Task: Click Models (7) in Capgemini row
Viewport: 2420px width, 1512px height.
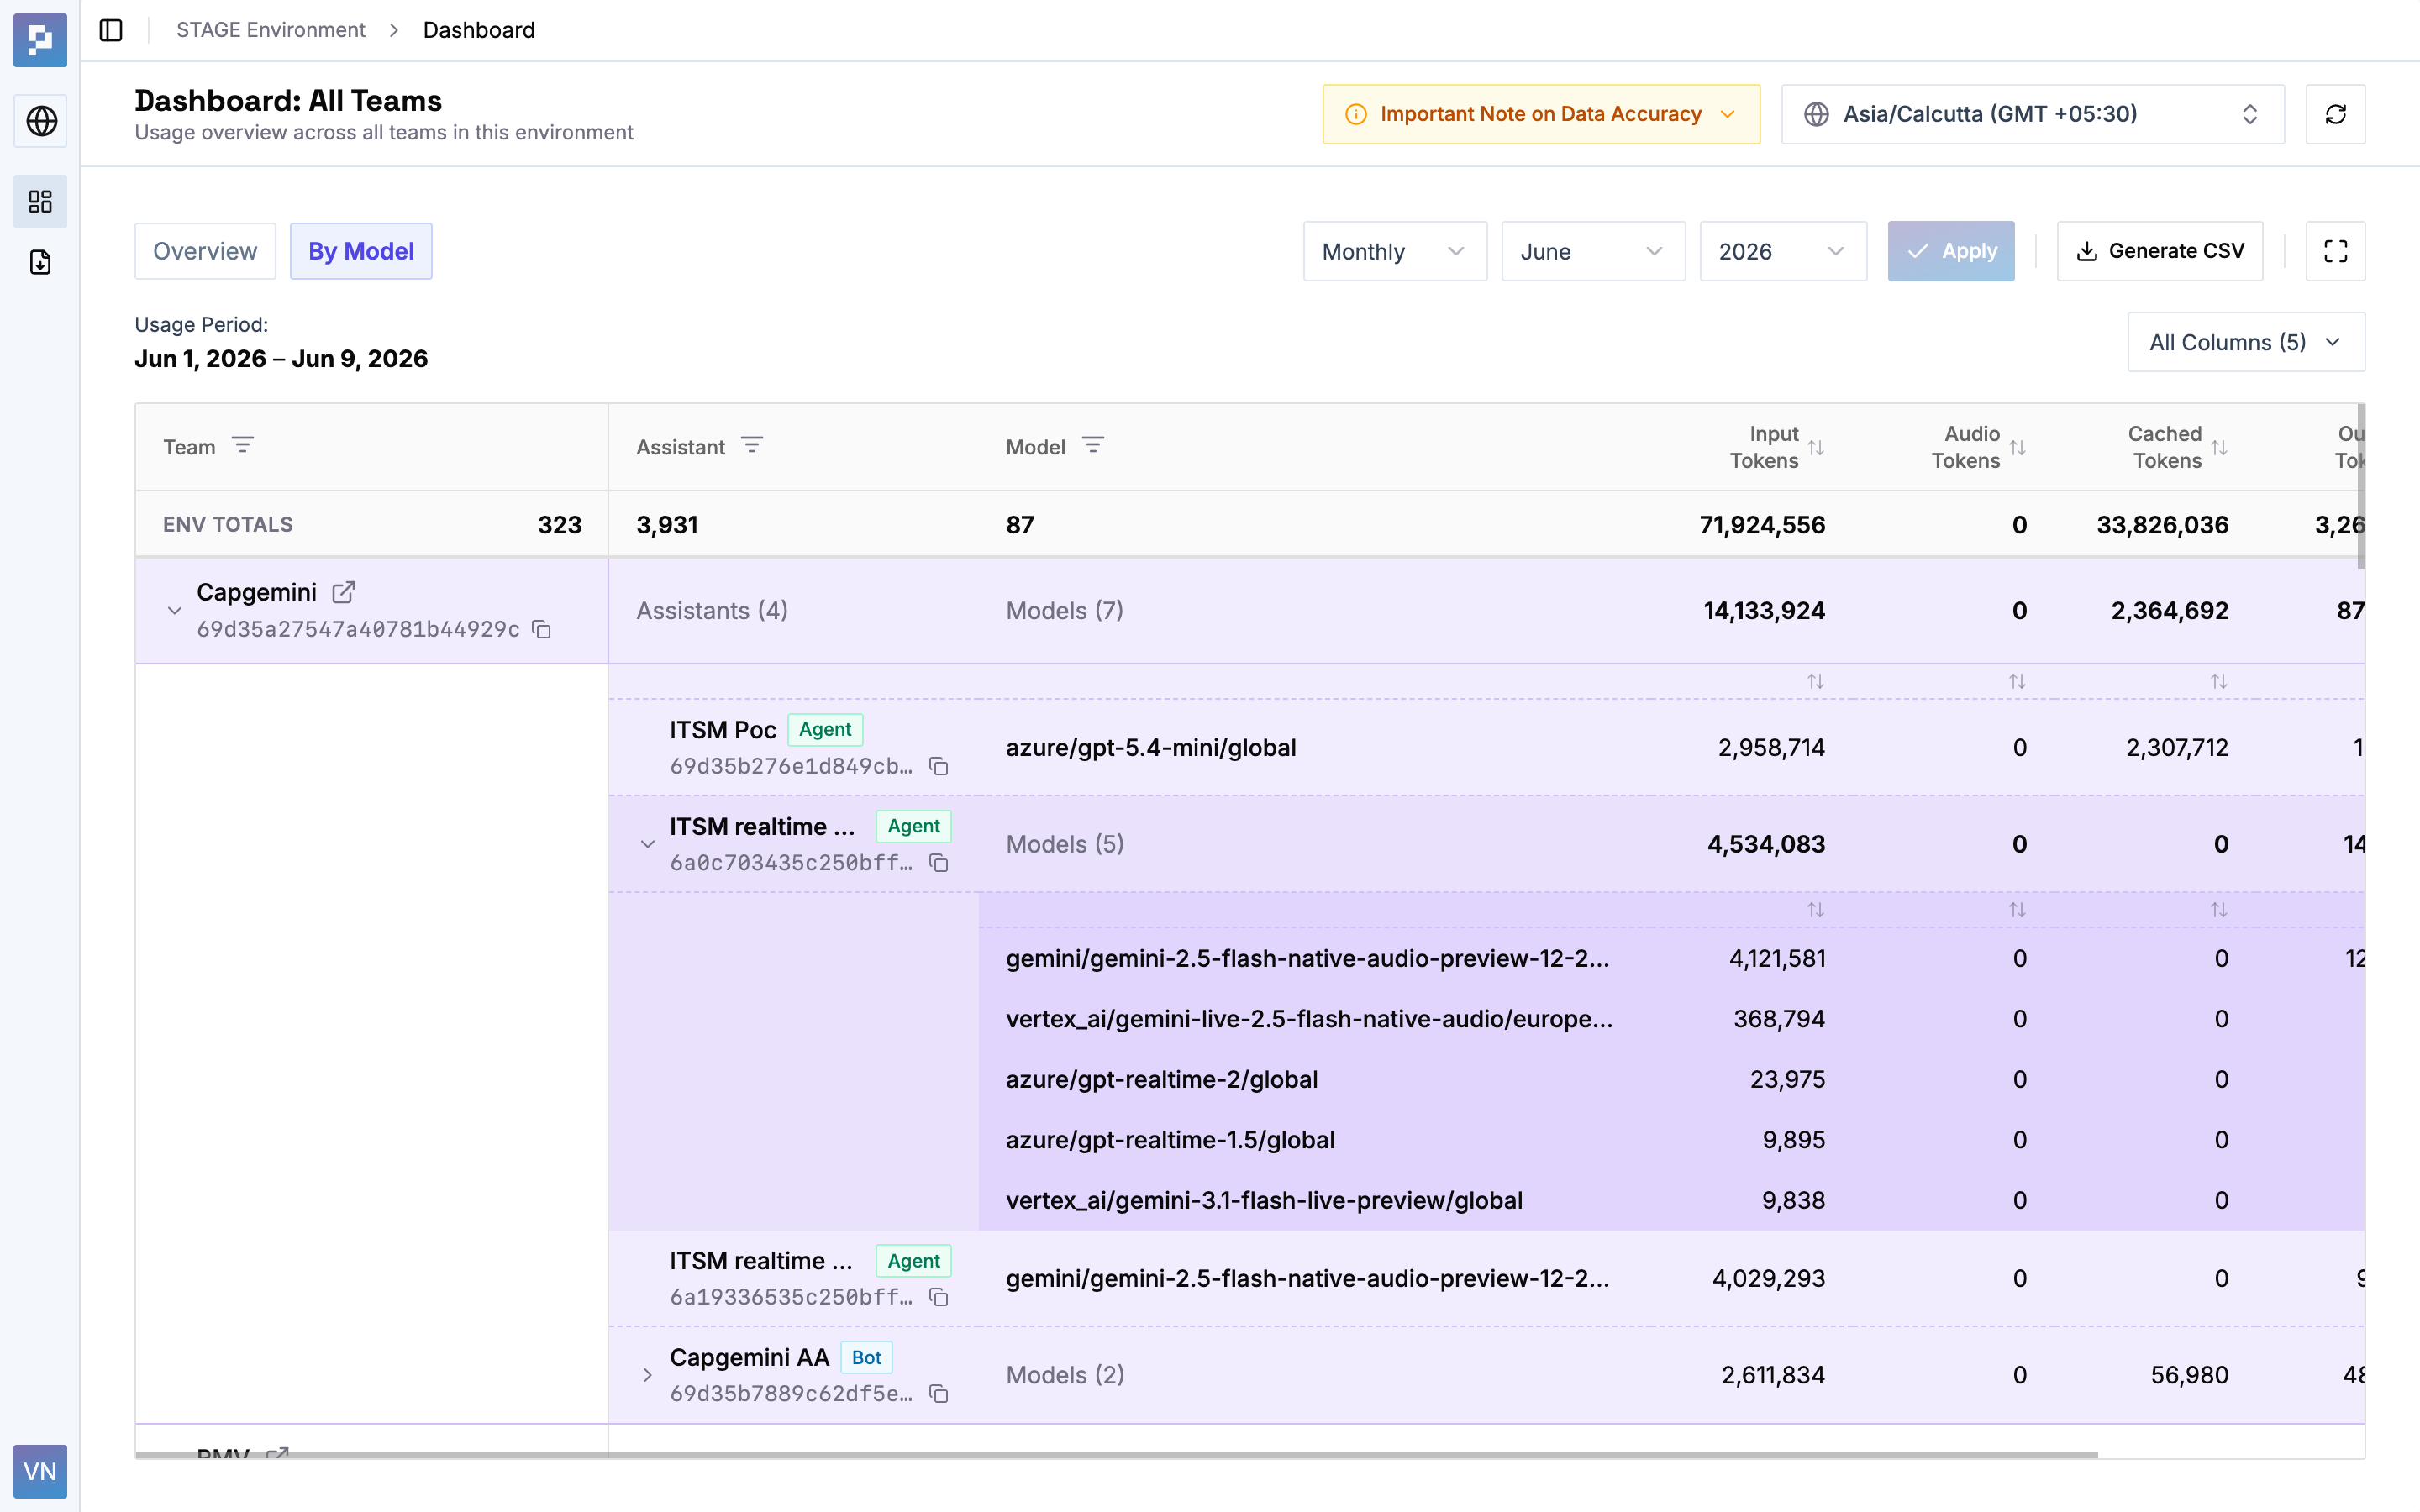Action: pos(1064,611)
